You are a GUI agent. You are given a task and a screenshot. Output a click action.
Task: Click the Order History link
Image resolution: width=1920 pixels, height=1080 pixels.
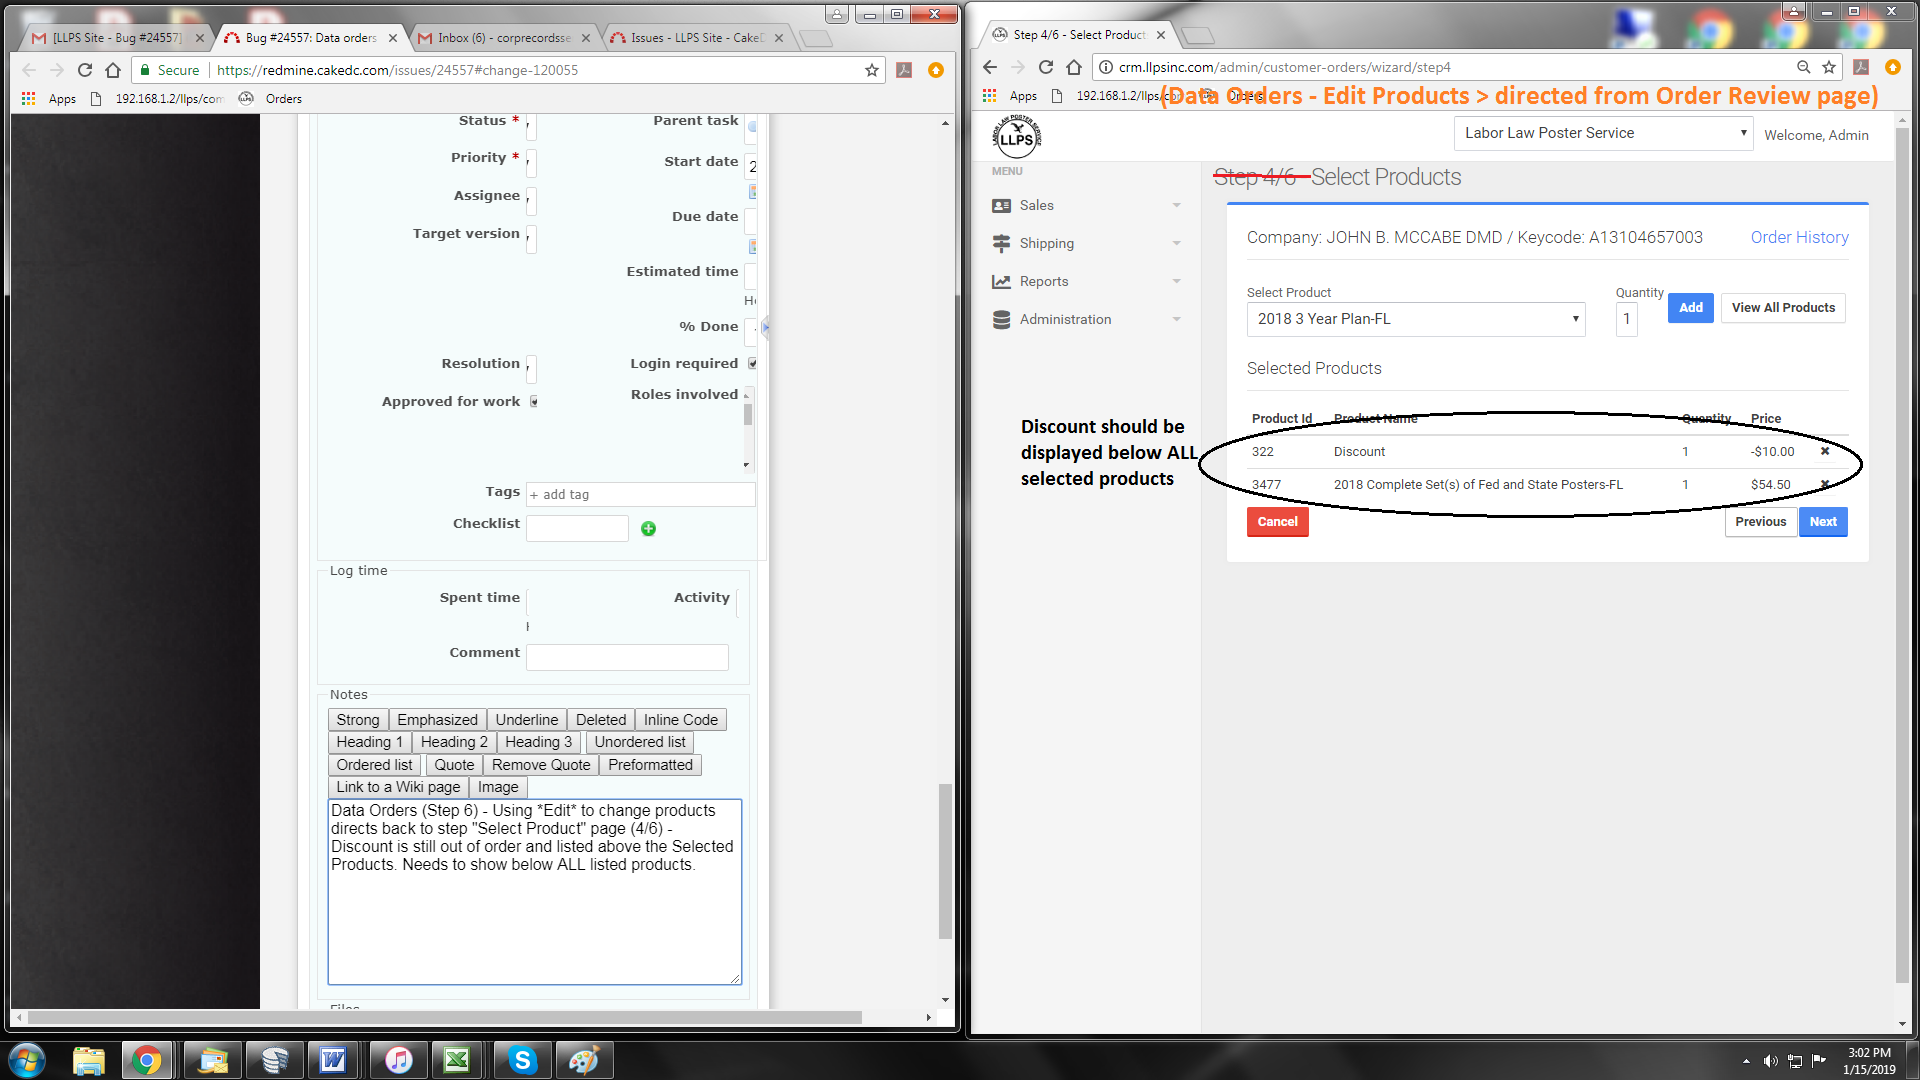tap(1799, 237)
